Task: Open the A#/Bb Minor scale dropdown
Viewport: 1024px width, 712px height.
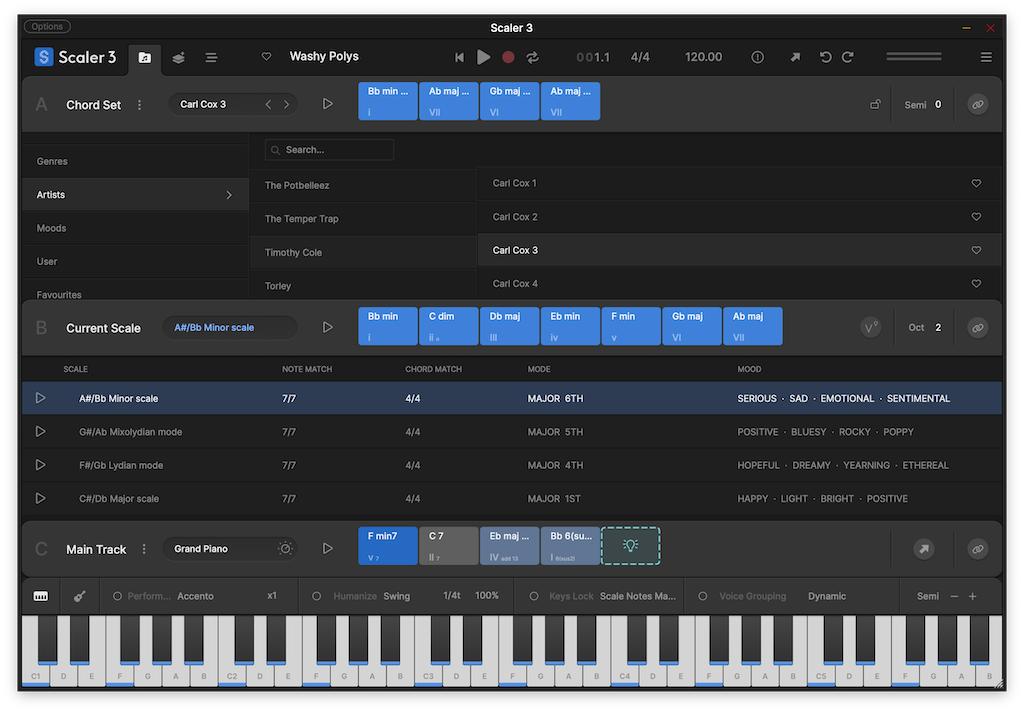Action: pyautogui.click(x=230, y=327)
